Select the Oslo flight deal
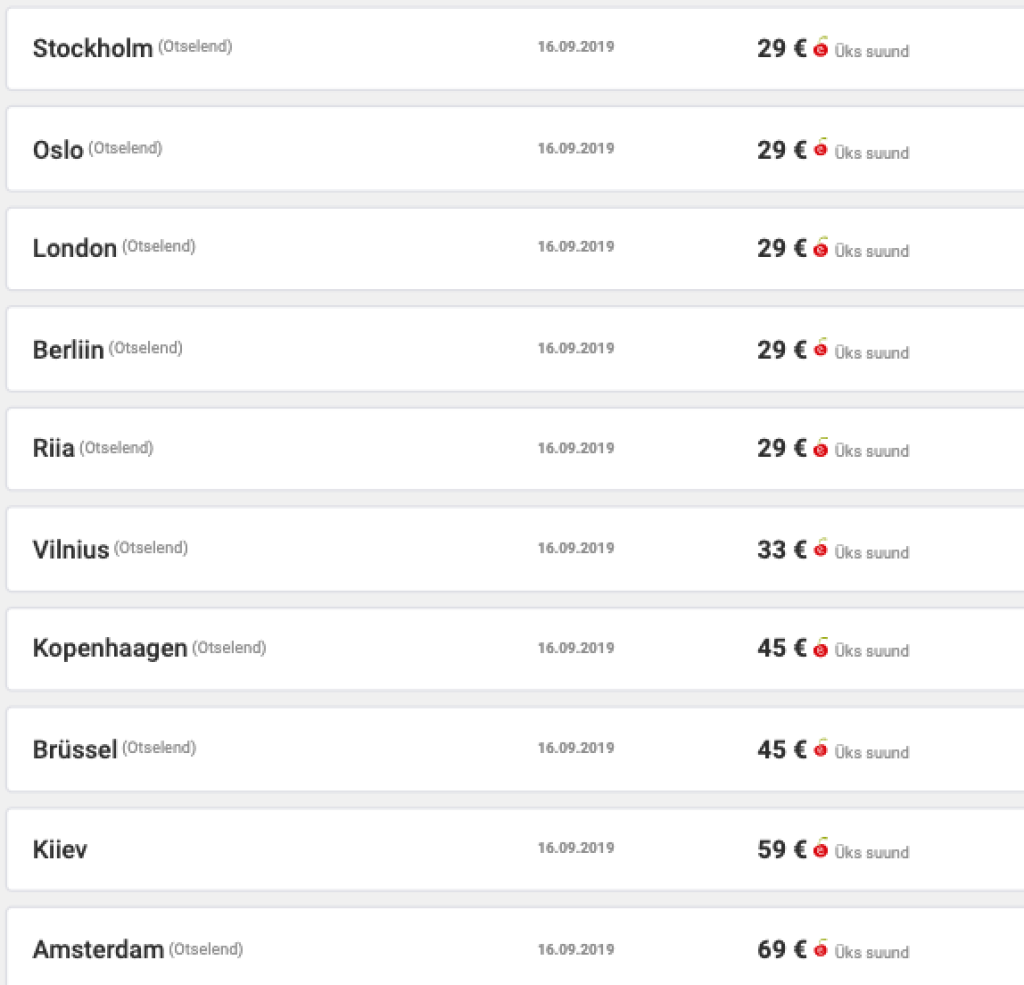The height and width of the screenshot is (985, 1024). pyautogui.click(x=58, y=150)
